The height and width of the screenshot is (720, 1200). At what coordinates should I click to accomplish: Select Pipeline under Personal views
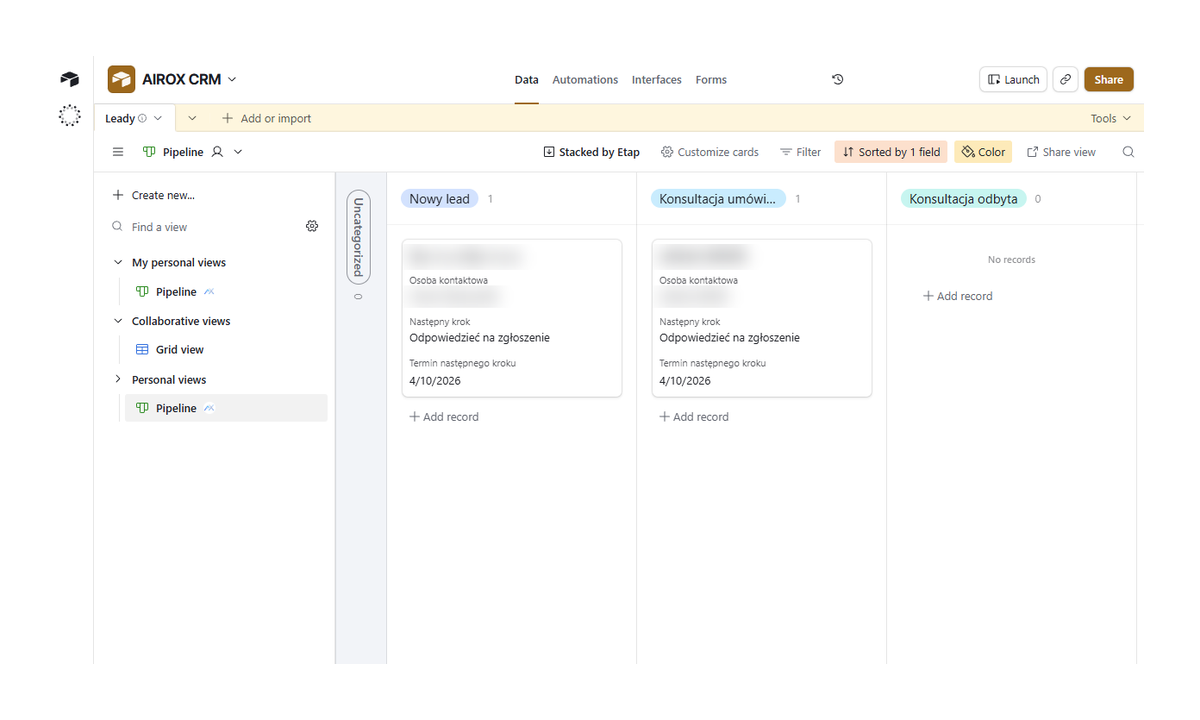(226, 408)
